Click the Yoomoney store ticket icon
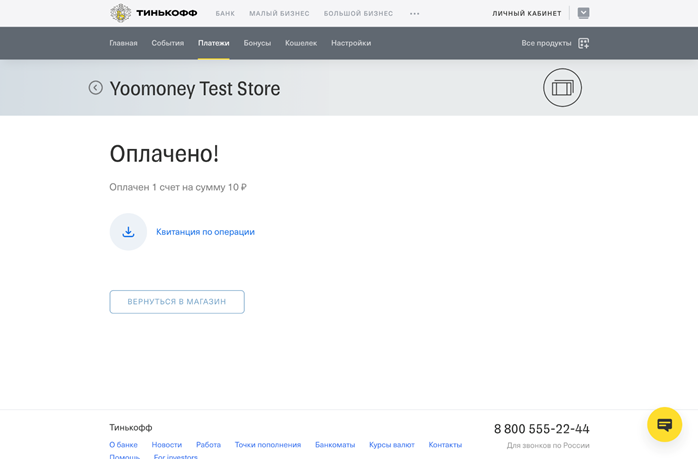The image size is (698, 459). point(562,88)
